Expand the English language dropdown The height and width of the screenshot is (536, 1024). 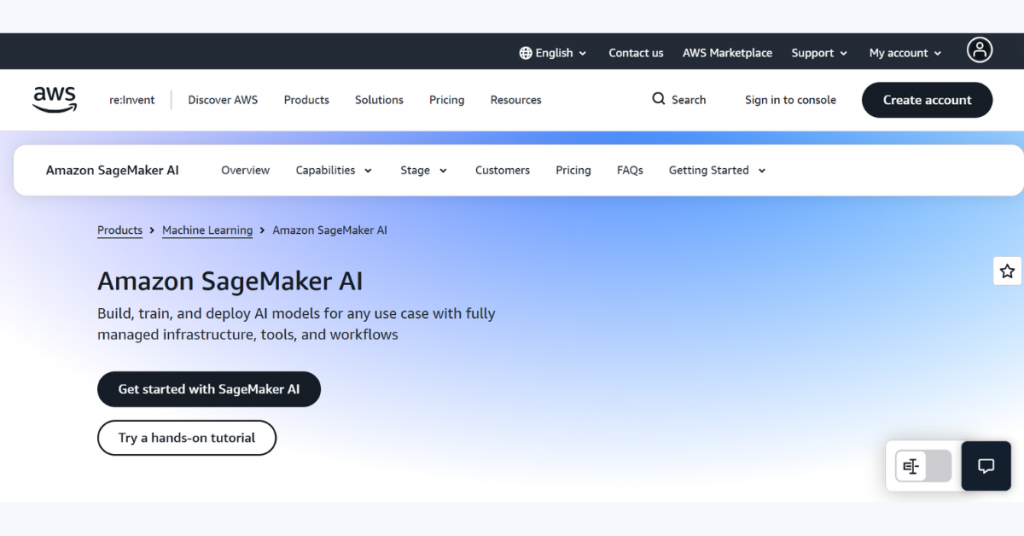tap(552, 53)
